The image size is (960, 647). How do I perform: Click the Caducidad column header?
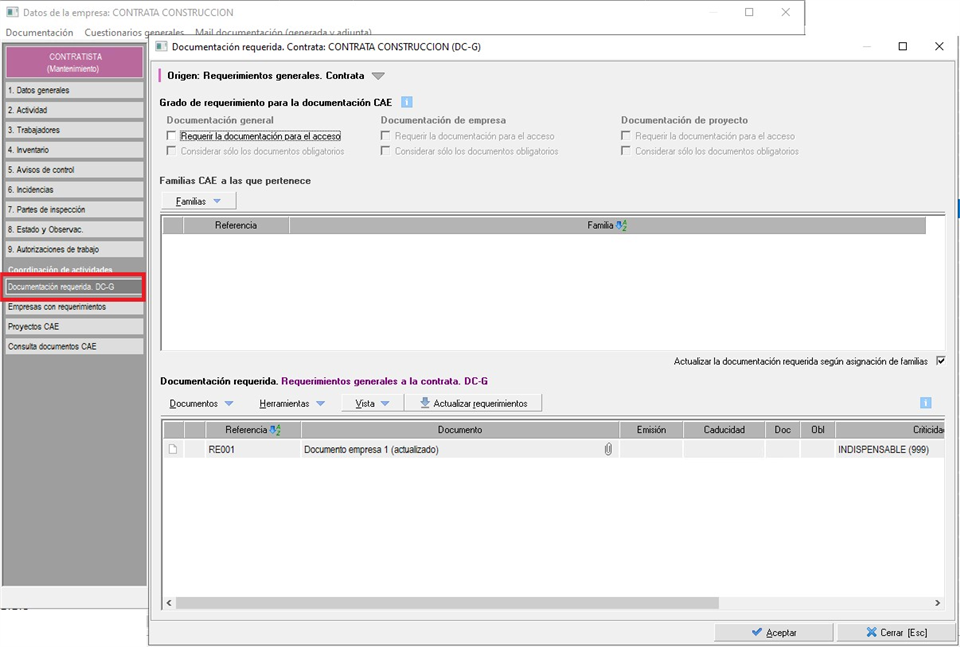724,430
